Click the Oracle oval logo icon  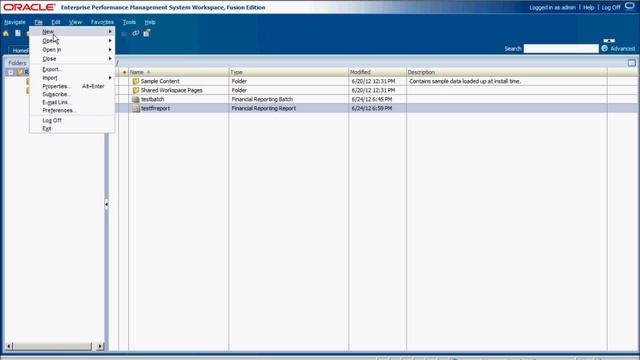coord(630,6)
